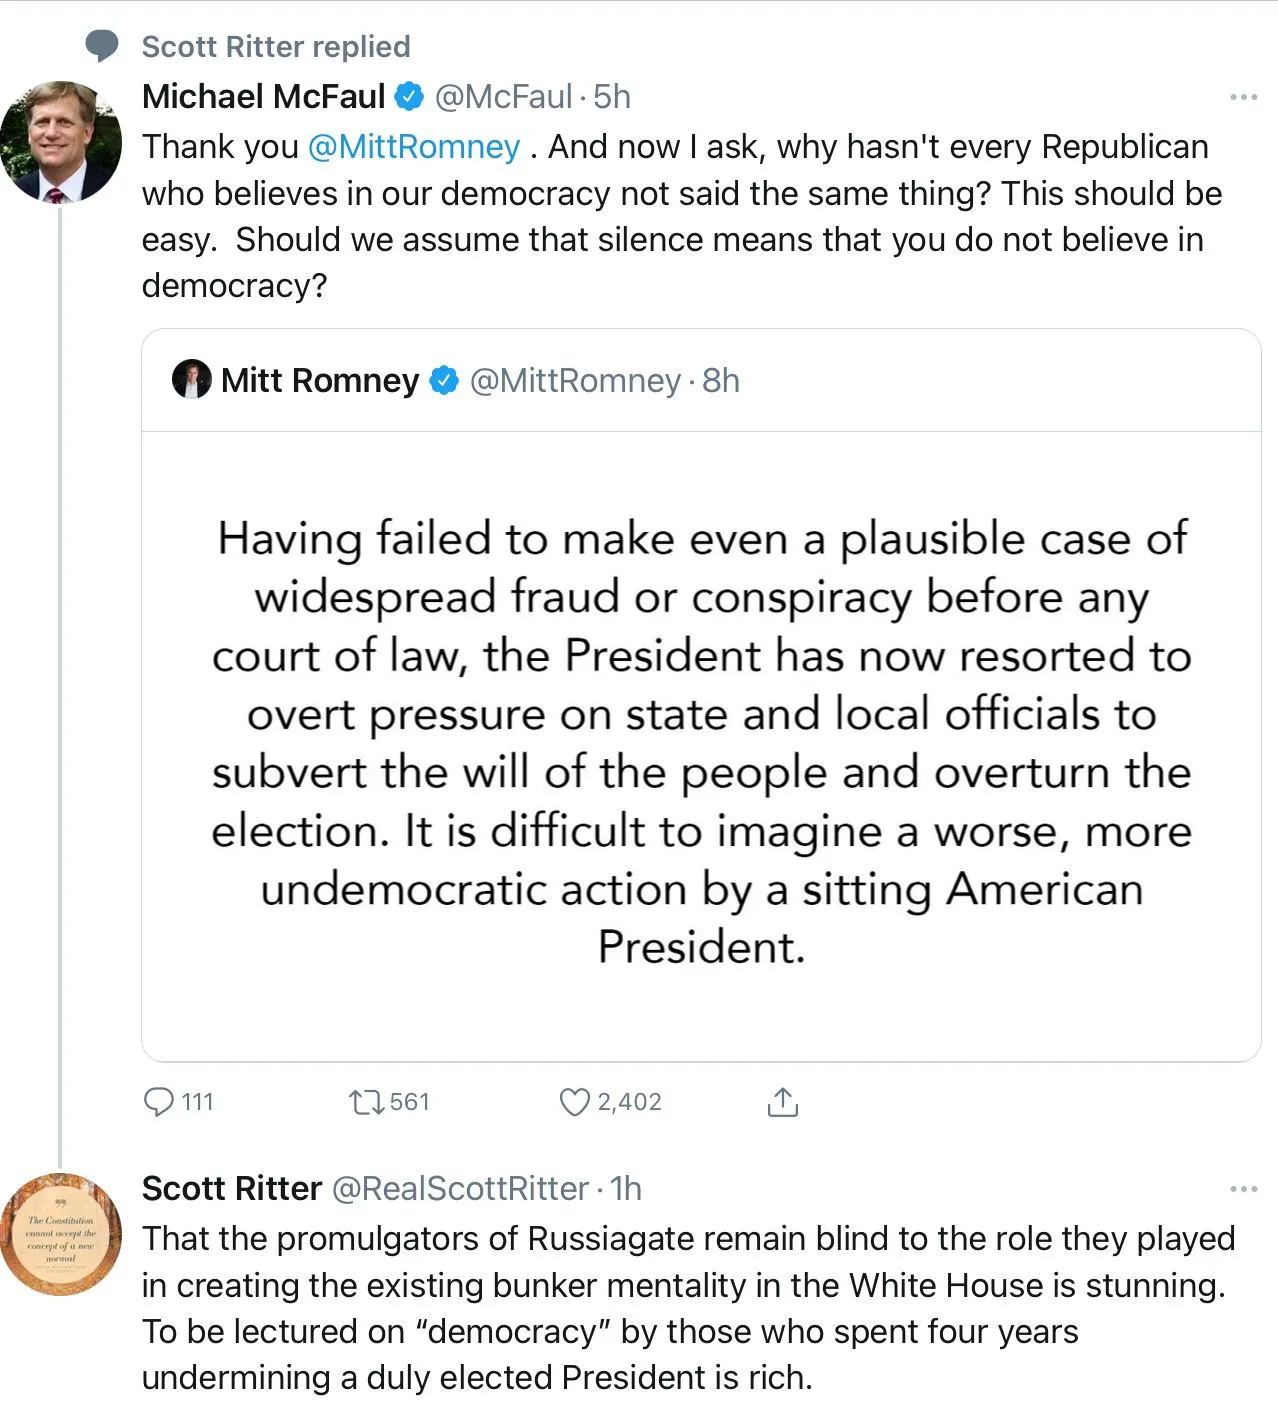The image size is (1278, 1419).
Task: Open Michael McFaul's profile by name
Action: (x=263, y=97)
